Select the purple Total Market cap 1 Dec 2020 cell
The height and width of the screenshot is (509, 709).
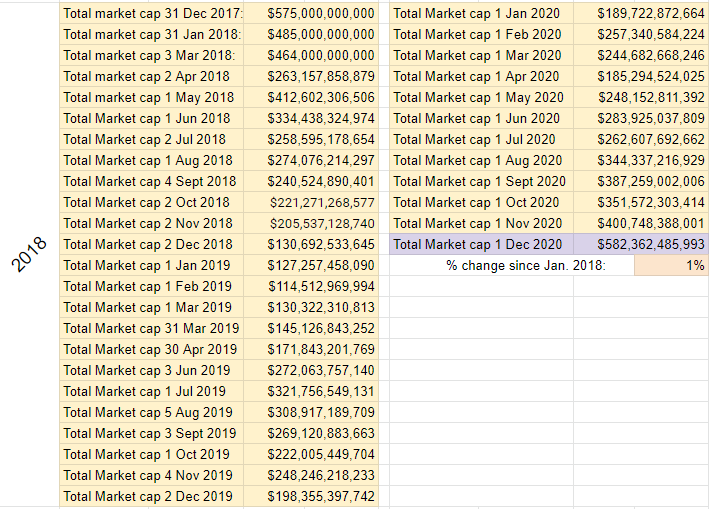[x=482, y=245]
